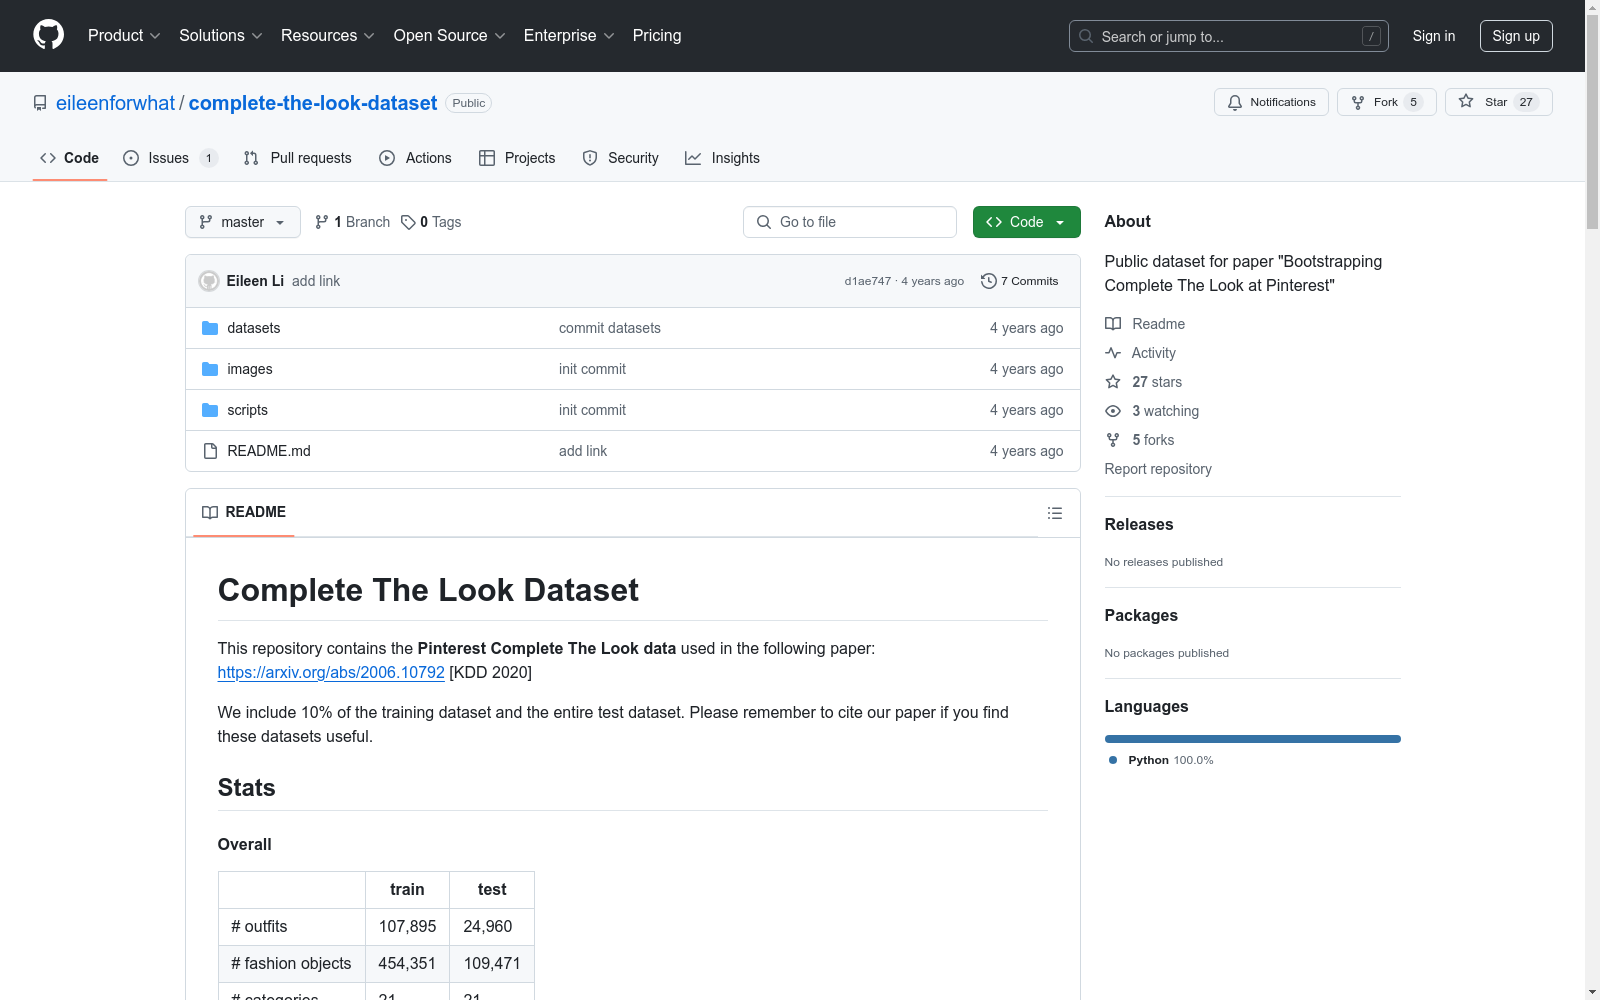Click the 'commit datasets' commit message
Screen dimensions: 1600x1000
point(610,328)
